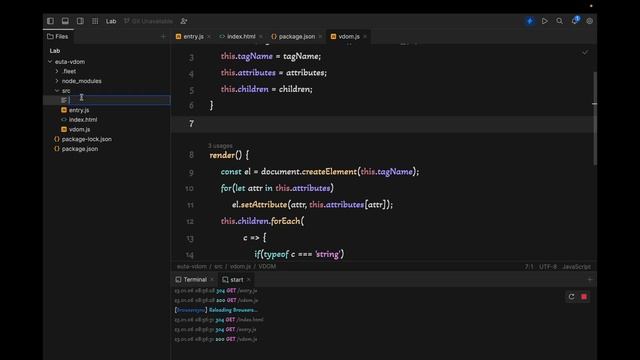
Task: Click the 7:1 cursor position indicator
Action: pyautogui.click(x=529, y=267)
